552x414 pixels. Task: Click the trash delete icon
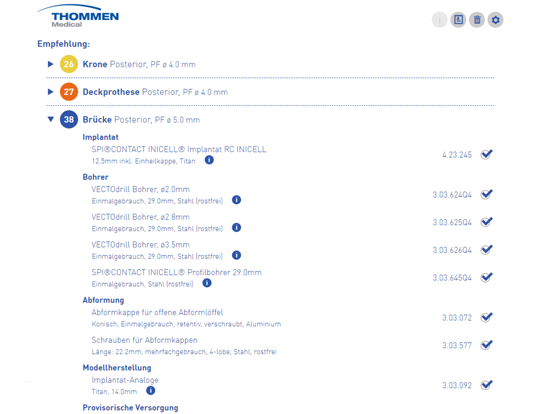pos(477,20)
